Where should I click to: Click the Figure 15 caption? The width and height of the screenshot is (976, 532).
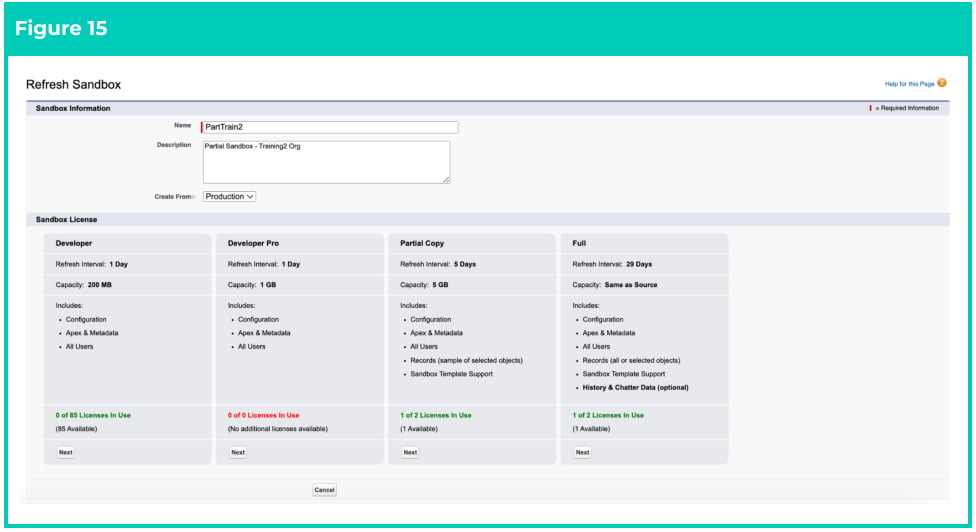click(x=61, y=28)
